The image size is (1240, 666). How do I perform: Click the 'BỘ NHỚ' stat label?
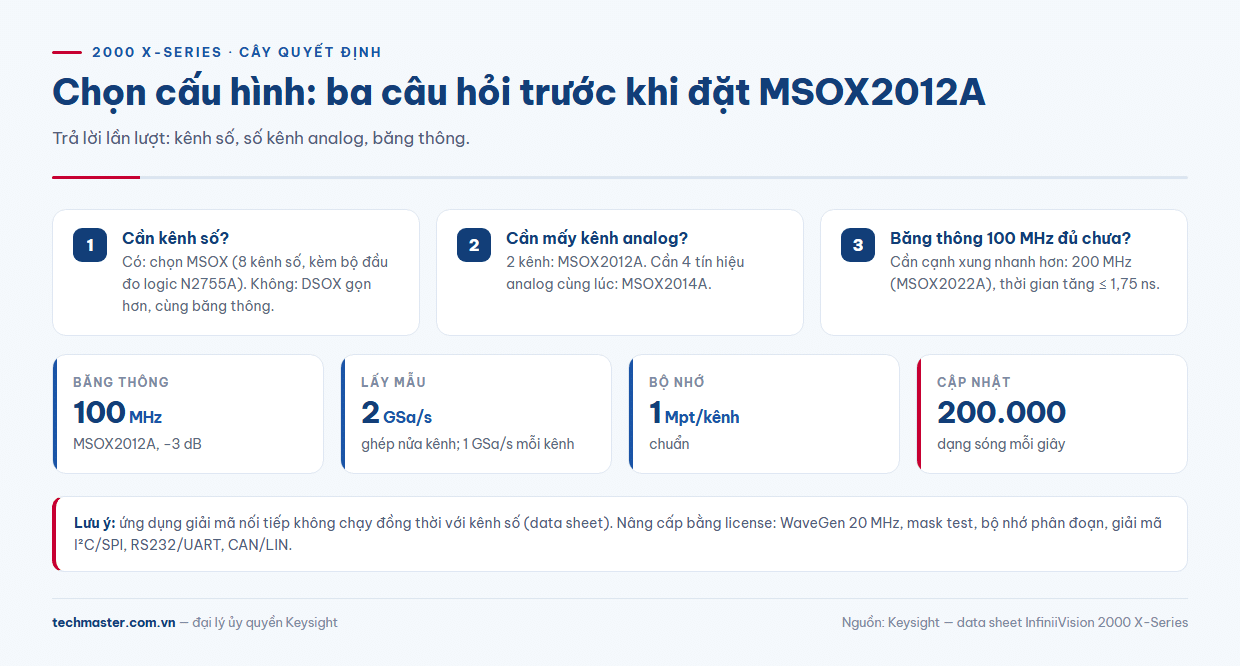pos(679,382)
